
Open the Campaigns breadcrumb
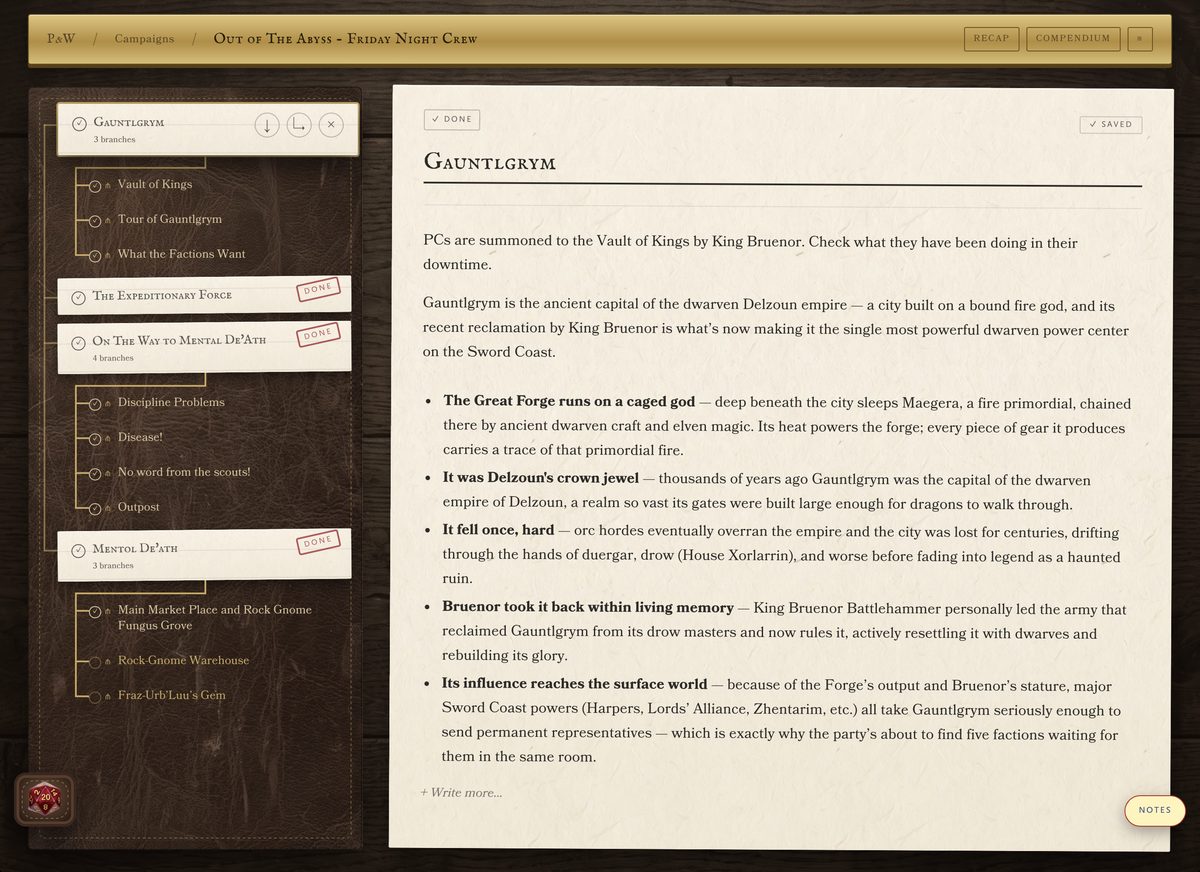pyautogui.click(x=144, y=39)
